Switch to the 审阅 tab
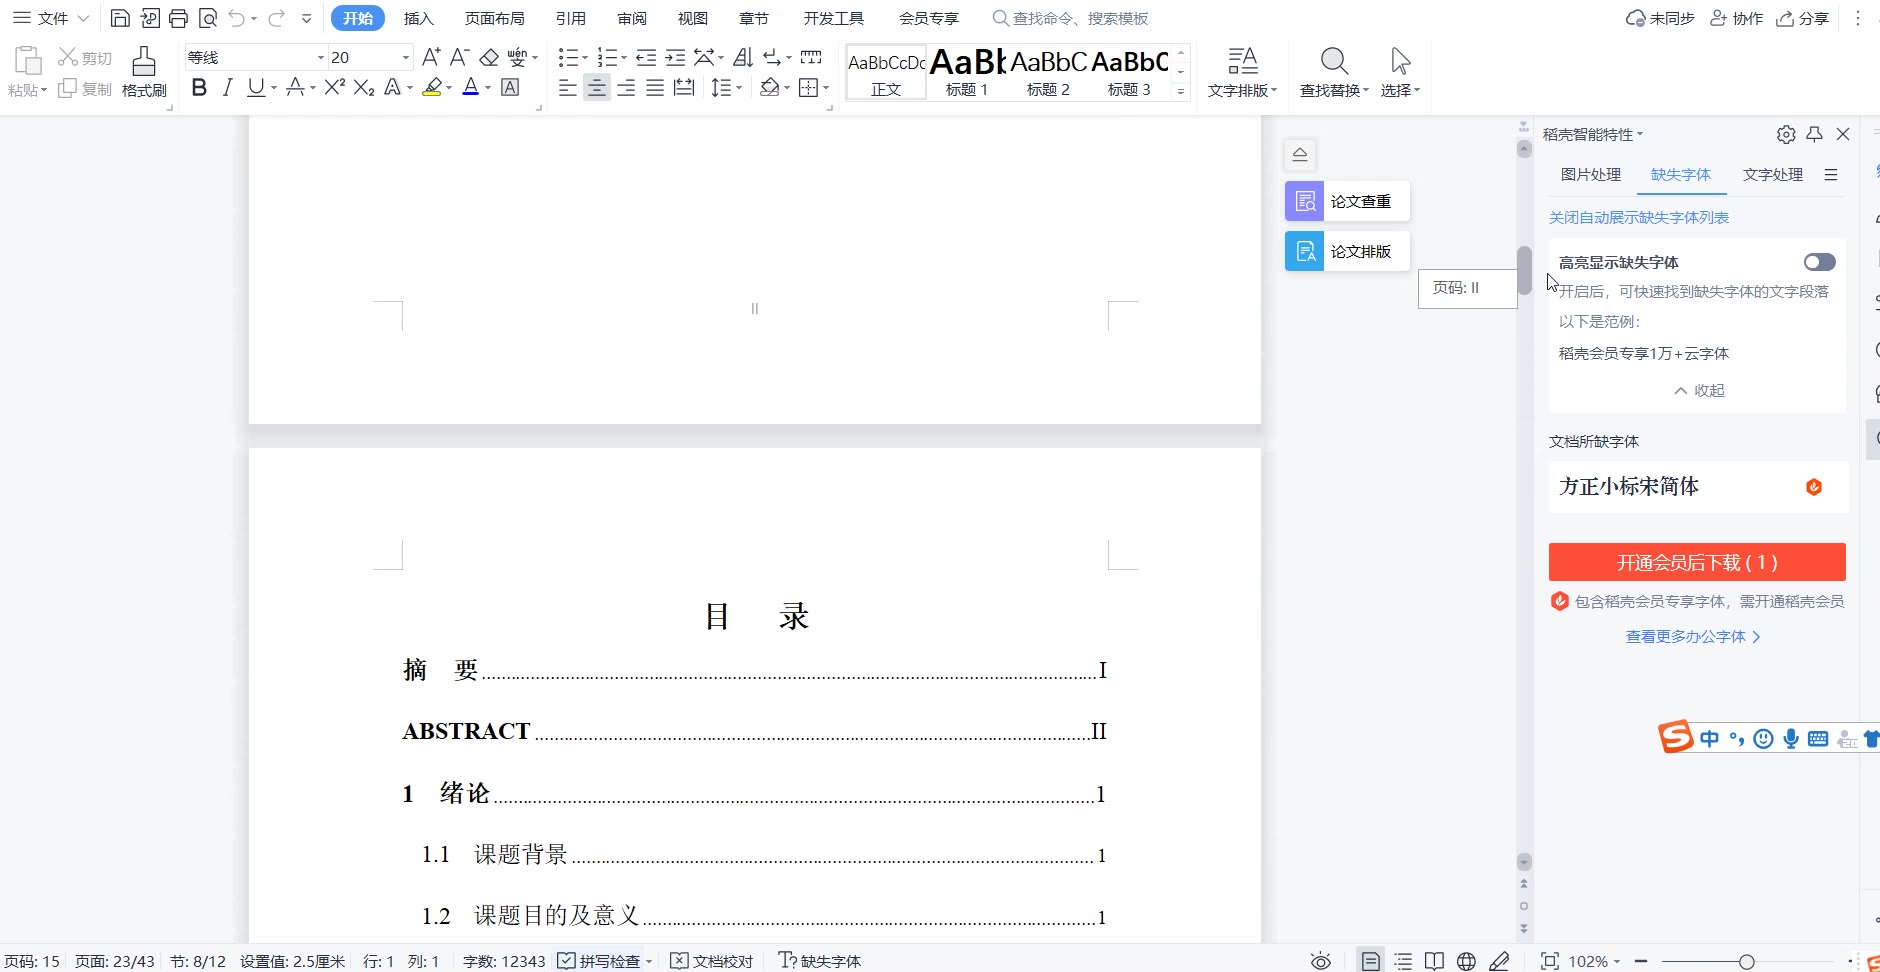This screenshot has width=1880, height=972. click(x=632, y=18)
